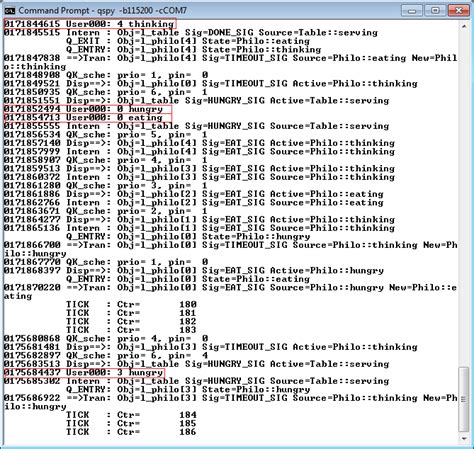This screenshot has width=474, height=449.
Task: Open the Command Prompt system menu icon
Action: [x=10, y=11]
